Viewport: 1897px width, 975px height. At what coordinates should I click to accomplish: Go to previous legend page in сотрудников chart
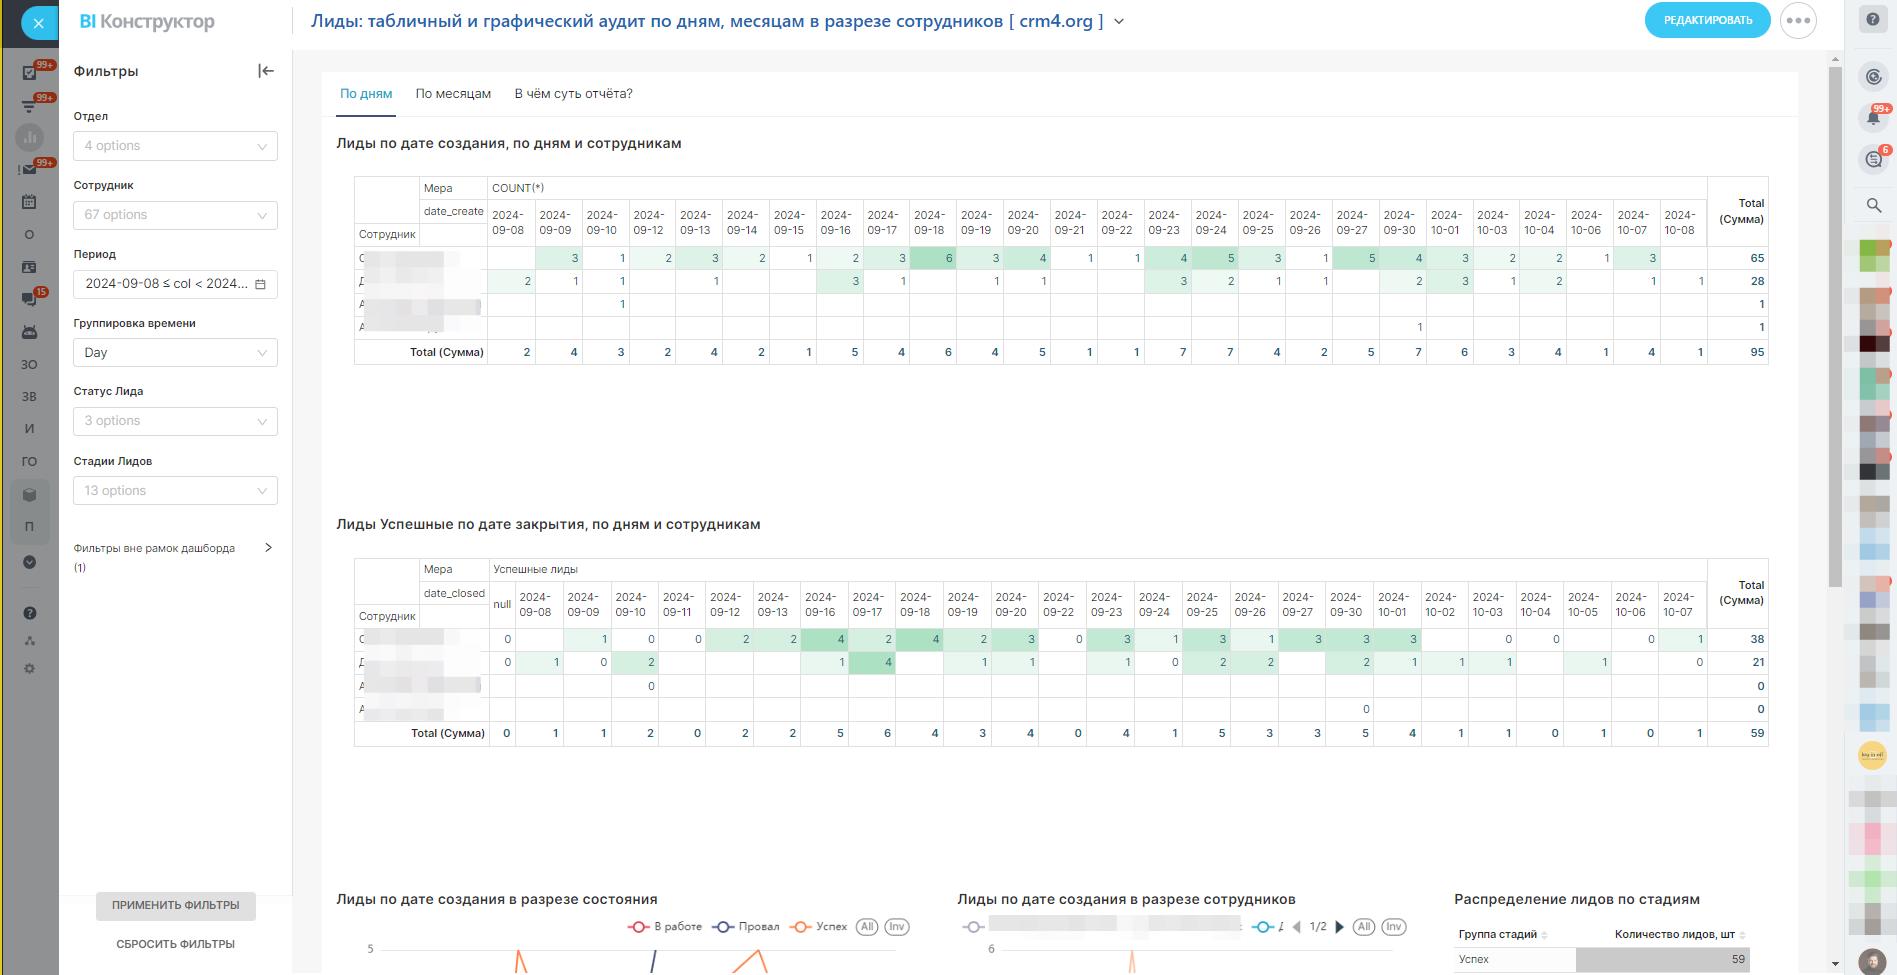pyautogui.click(x=1297, y=927)
